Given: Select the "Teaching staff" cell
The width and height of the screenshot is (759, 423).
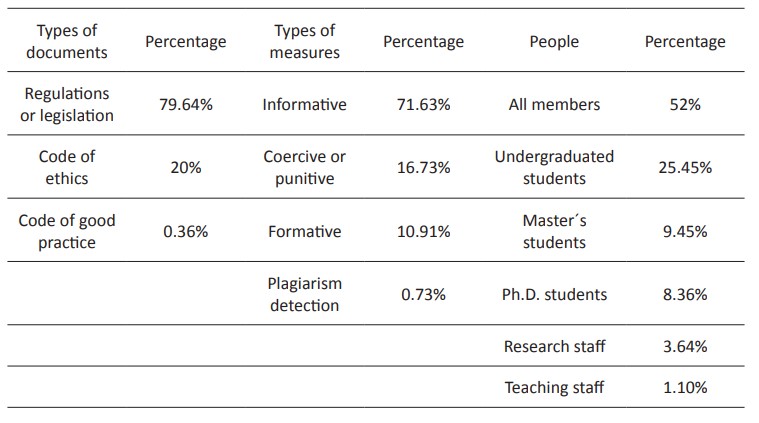Looking at the screenshot, I should pyautogui.click(x=554, y=387).
